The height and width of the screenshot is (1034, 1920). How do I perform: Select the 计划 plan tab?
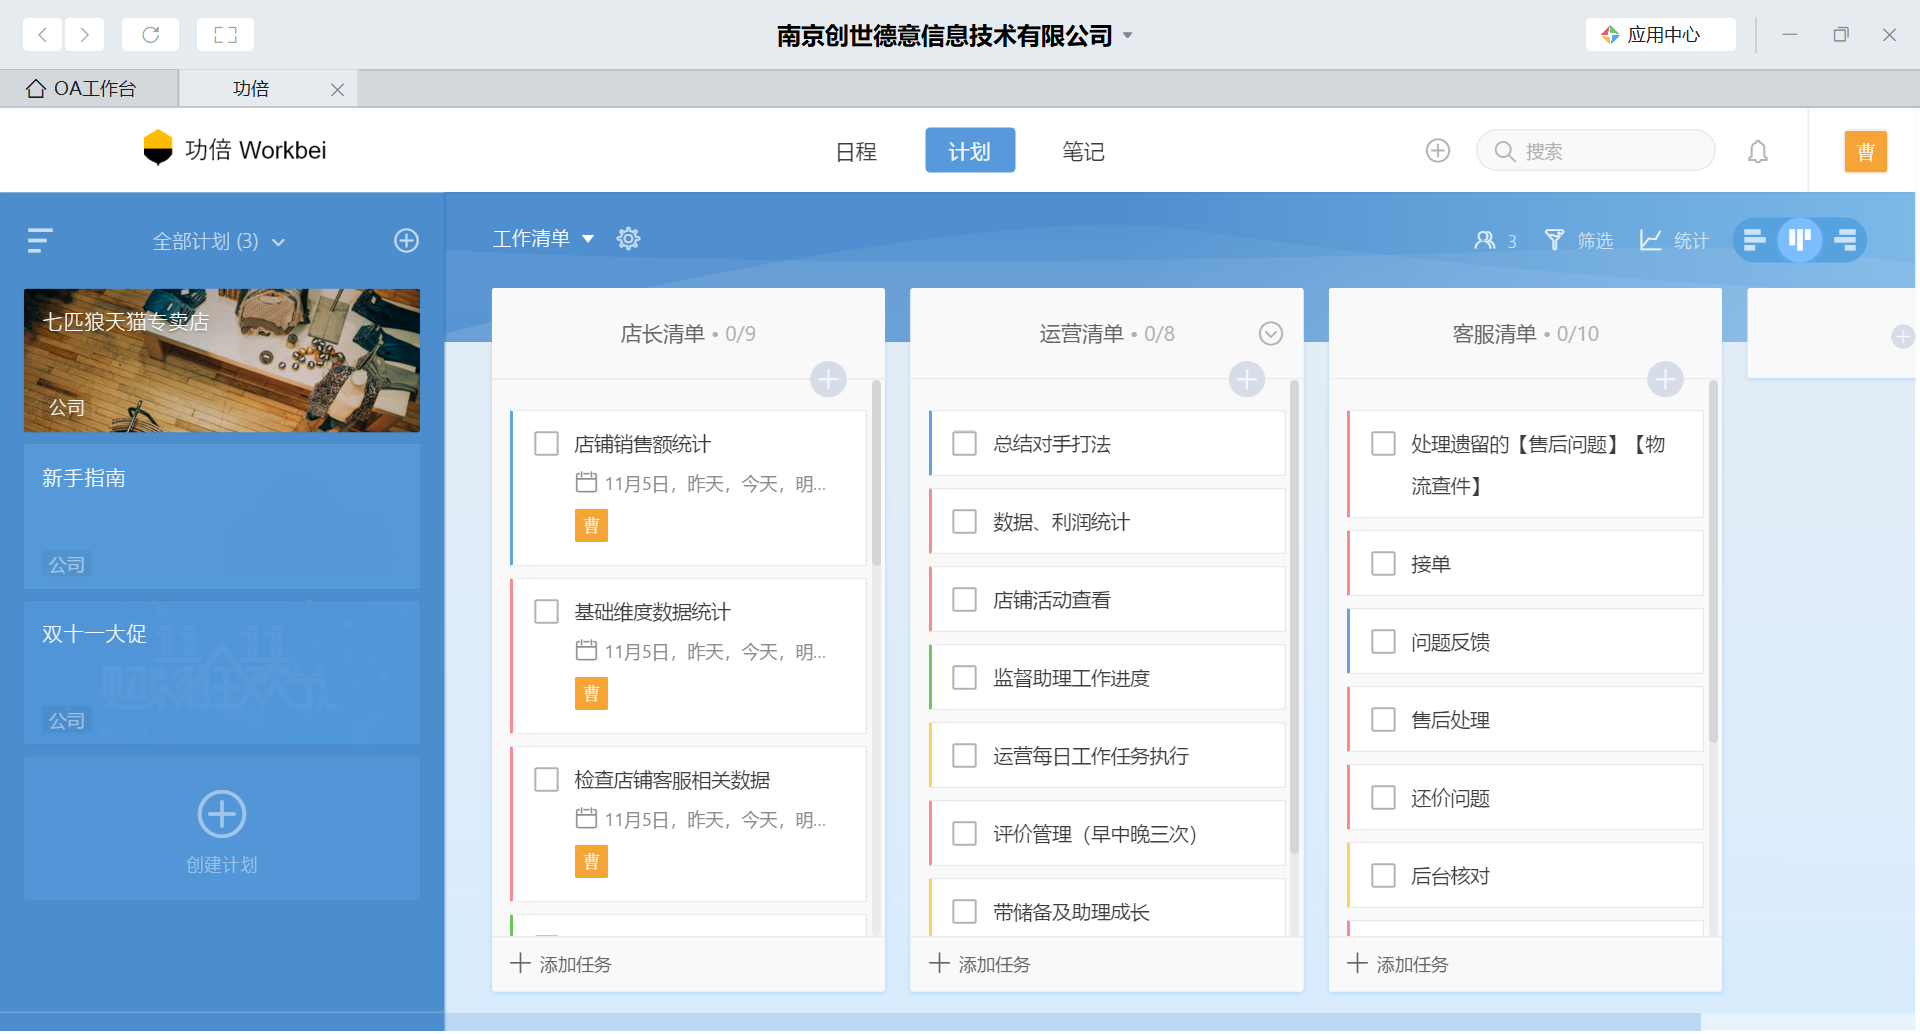[x=970, y=151]
